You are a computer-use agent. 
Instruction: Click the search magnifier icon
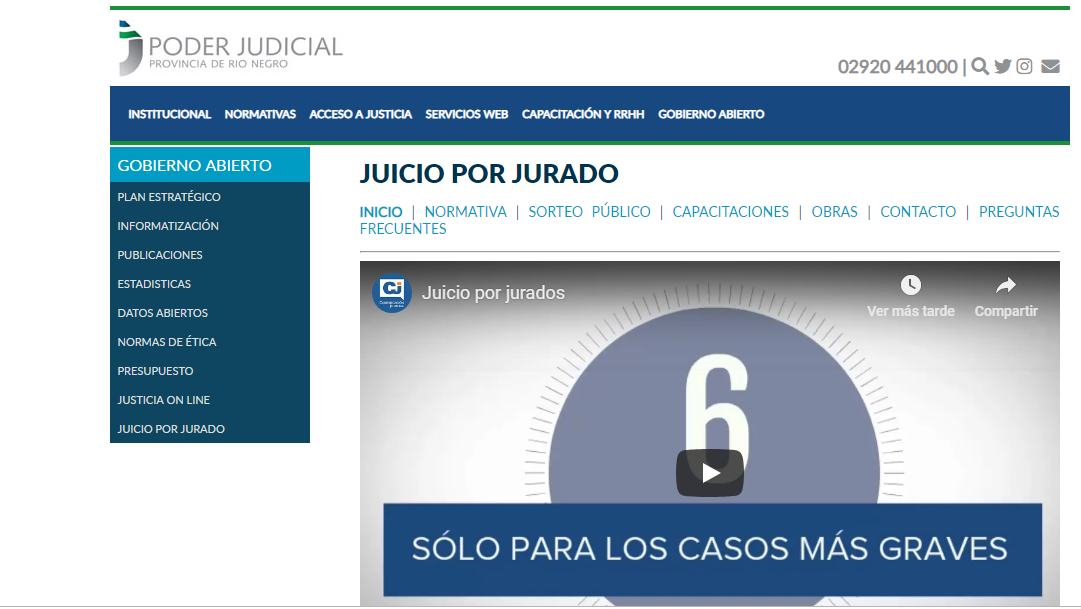(x=979, y=65)
